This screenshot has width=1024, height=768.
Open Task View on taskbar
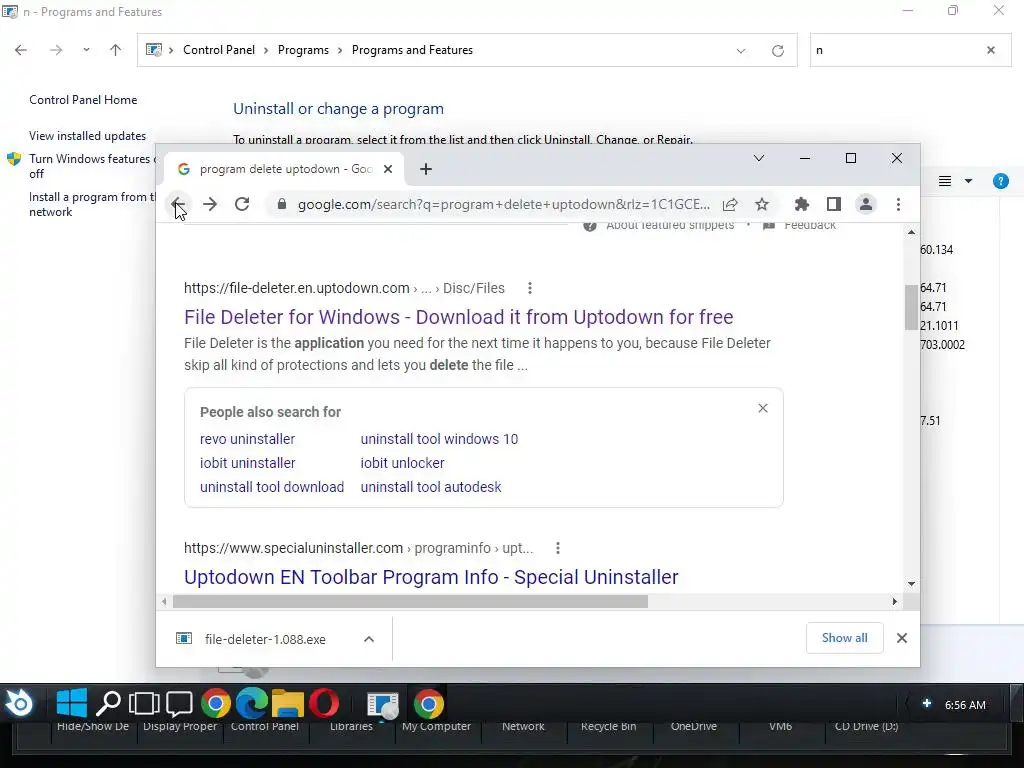[144, 703]
